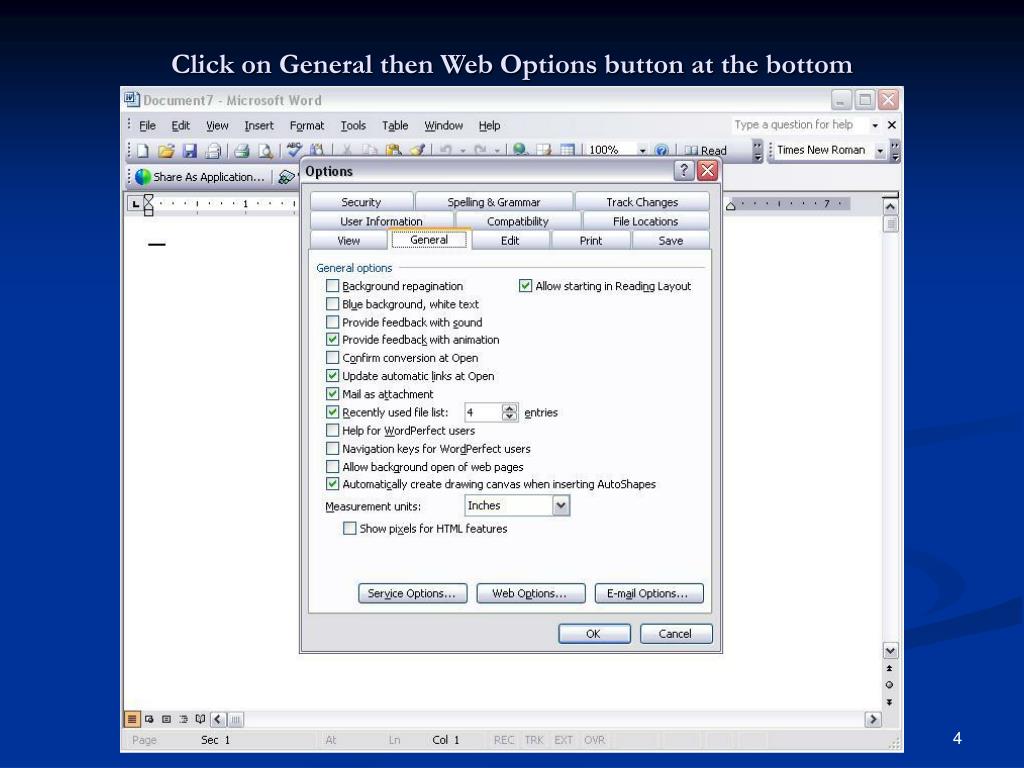Viewport: 1024px width, 768px height.
Task: Click the Open folder toolbar icon
Action: pos(166,151)
